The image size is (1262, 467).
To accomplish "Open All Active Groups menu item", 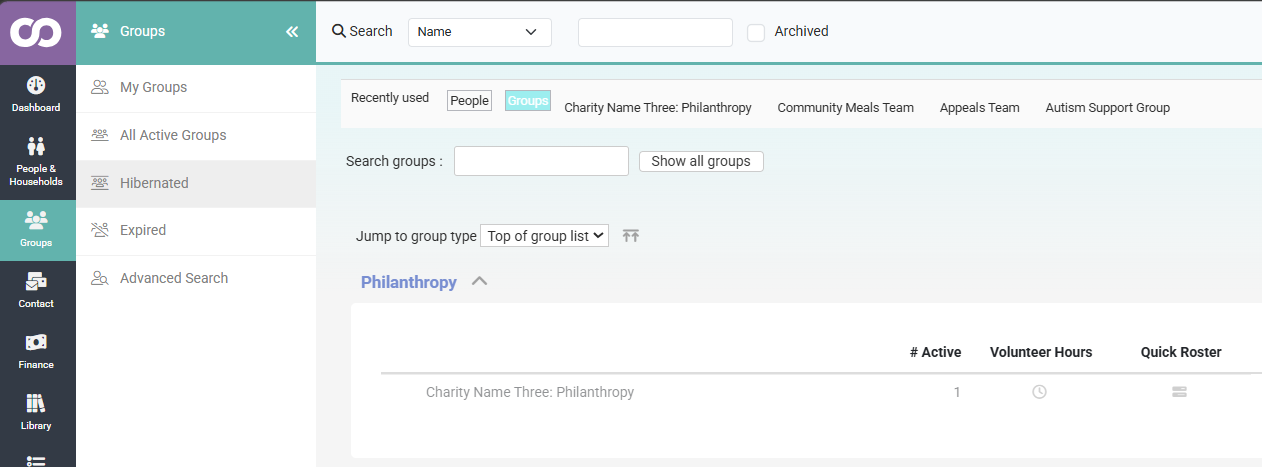I will (196, 135).
